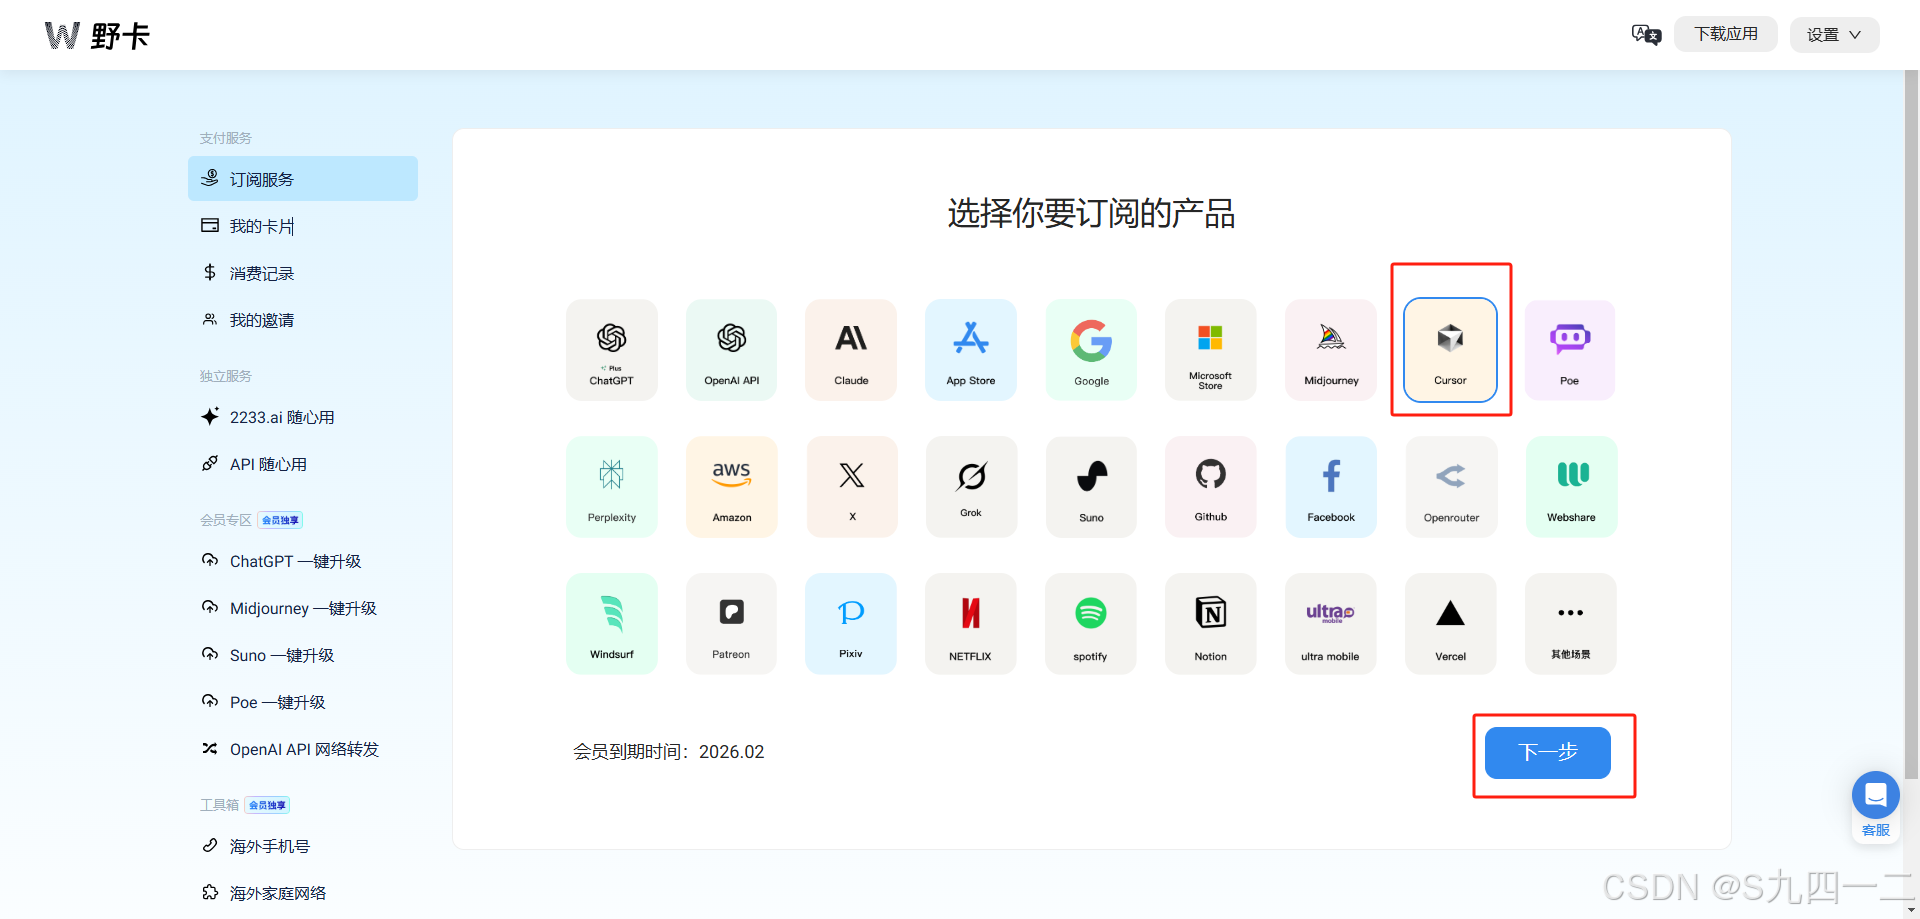Screen dimensions: 1920x919
Task: Pick the Windsurf product tile
Action: click(611, 624)
